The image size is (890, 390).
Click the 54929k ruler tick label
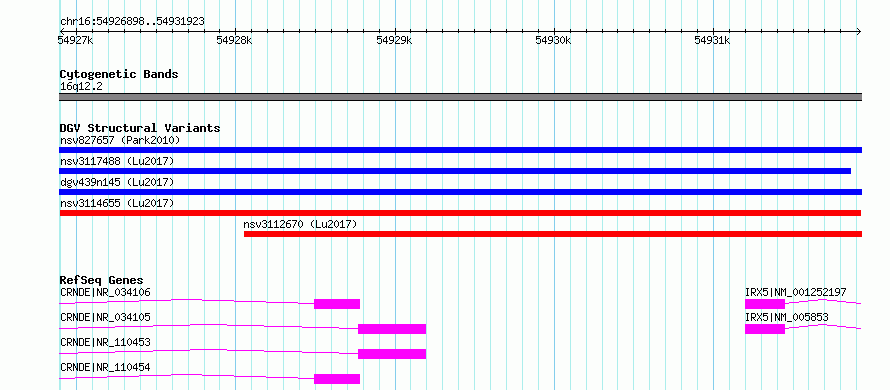click(394, 41)
